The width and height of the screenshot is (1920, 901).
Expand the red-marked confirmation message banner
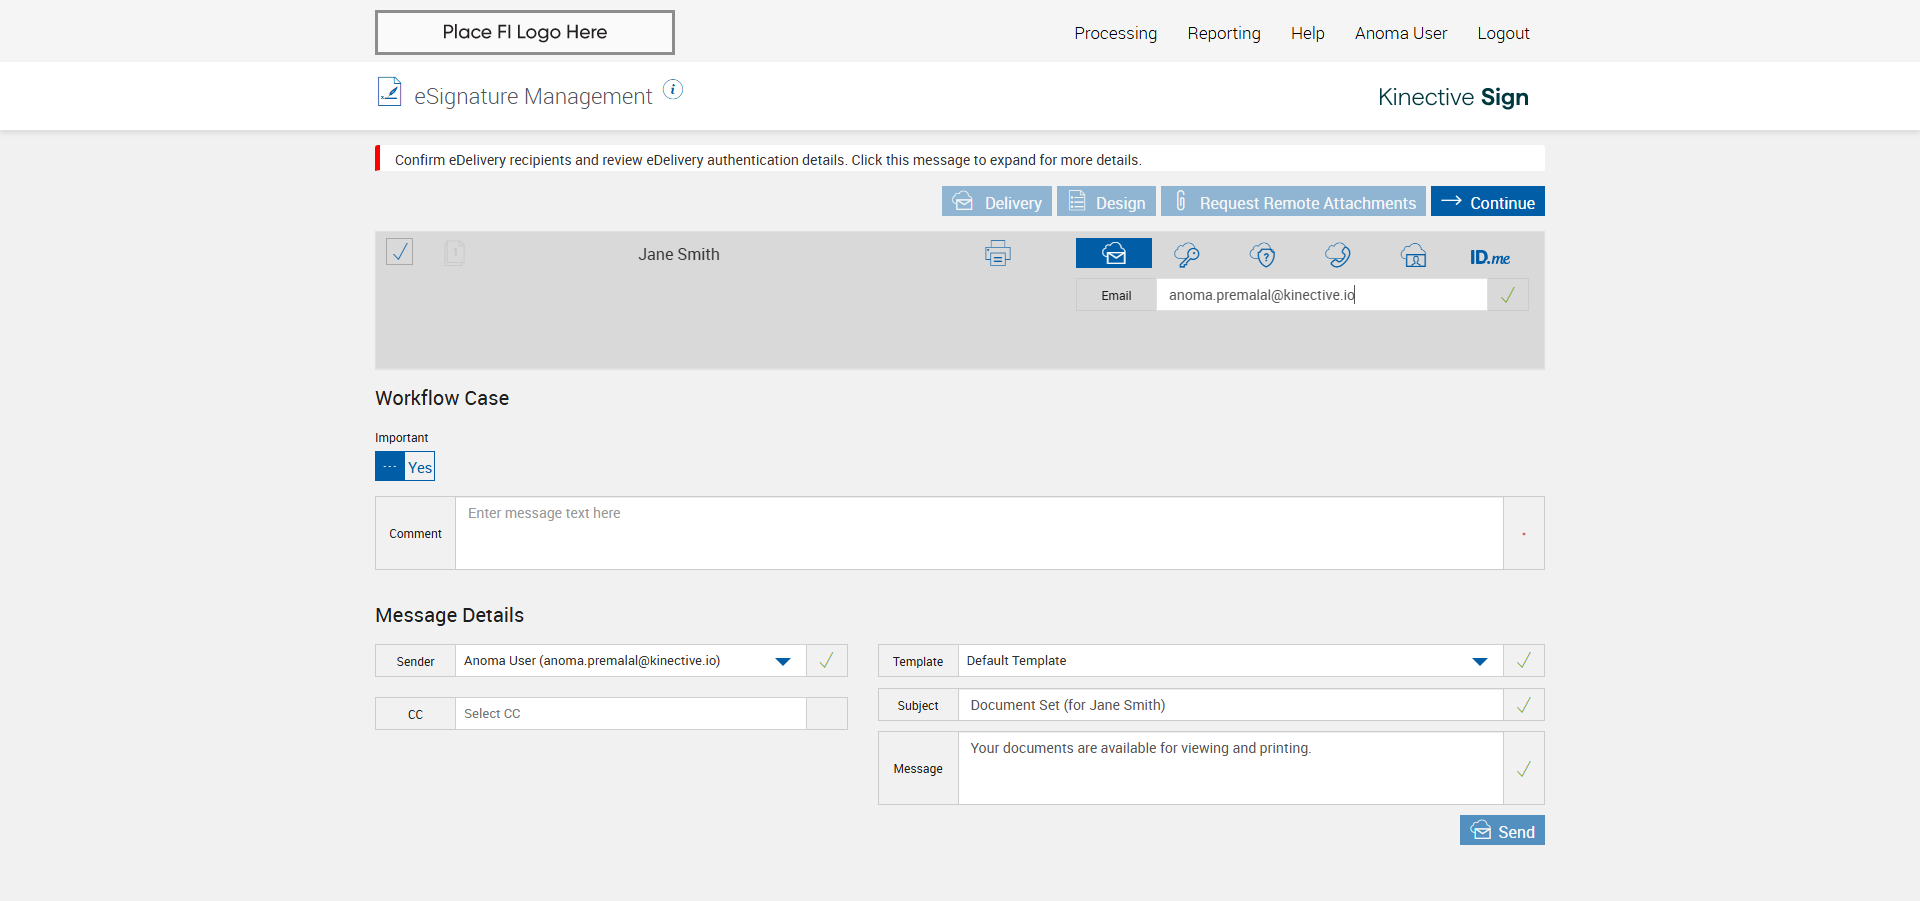tap(767, 160)
